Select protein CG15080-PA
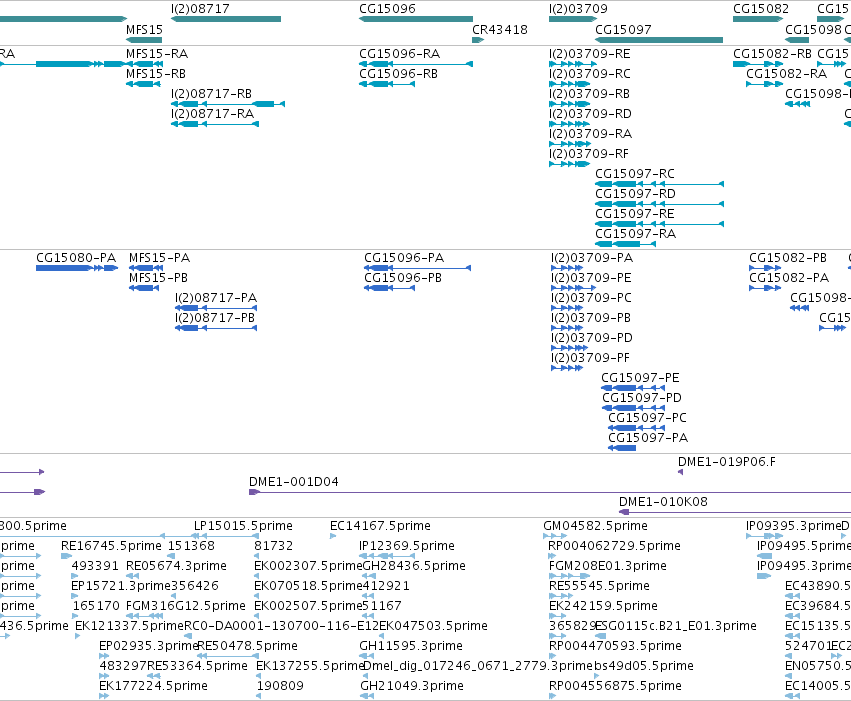 77,258
